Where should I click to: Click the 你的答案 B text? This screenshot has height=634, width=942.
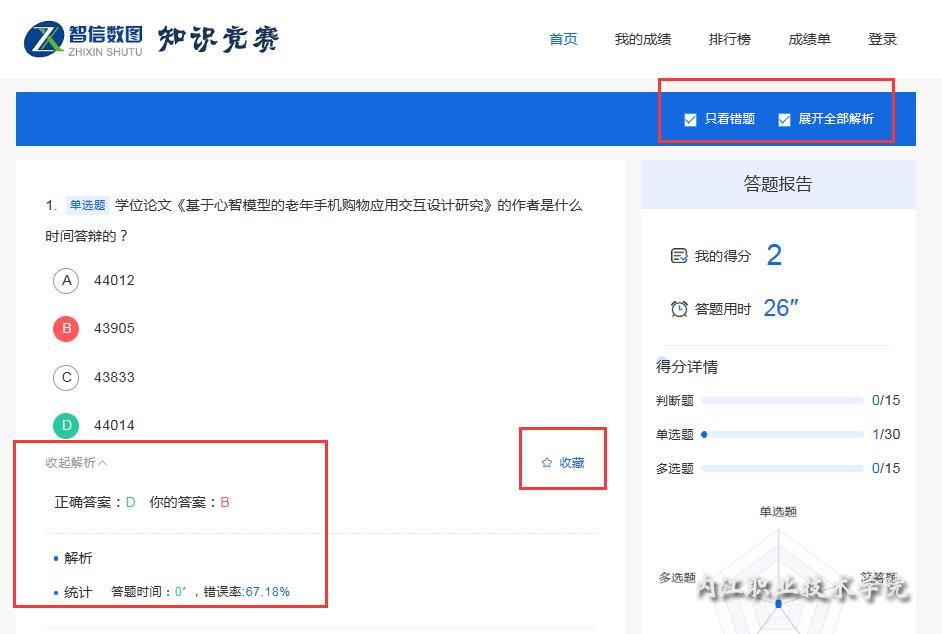(189, 502)
